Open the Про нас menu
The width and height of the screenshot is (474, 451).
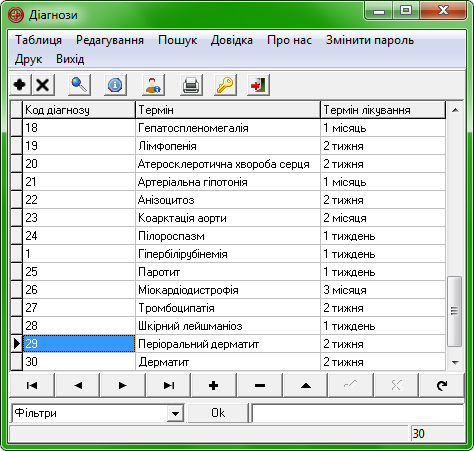tap(289, 40)
